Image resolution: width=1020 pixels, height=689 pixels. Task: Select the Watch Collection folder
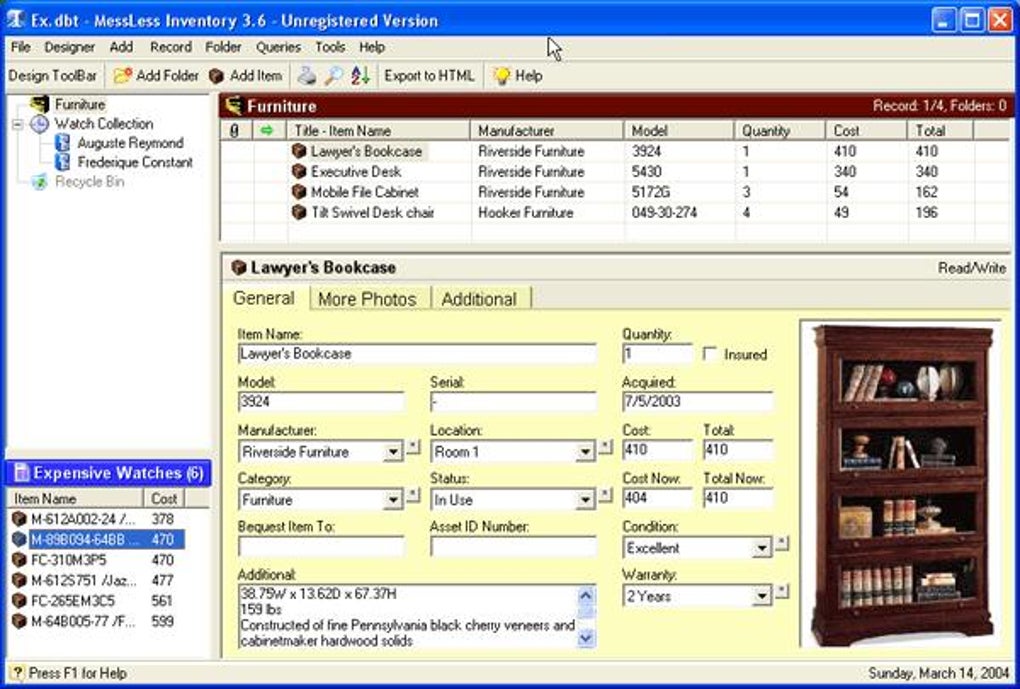point(103,124)
